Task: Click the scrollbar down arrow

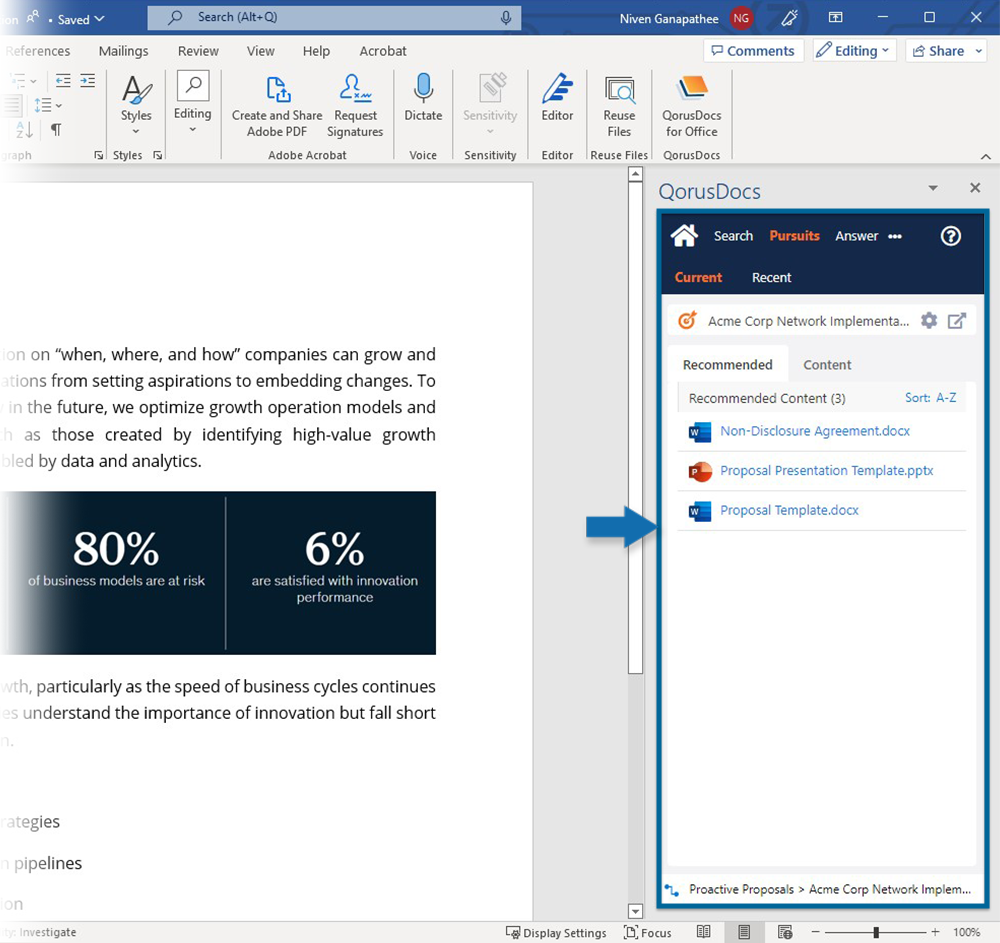Action: coord(635,911)
